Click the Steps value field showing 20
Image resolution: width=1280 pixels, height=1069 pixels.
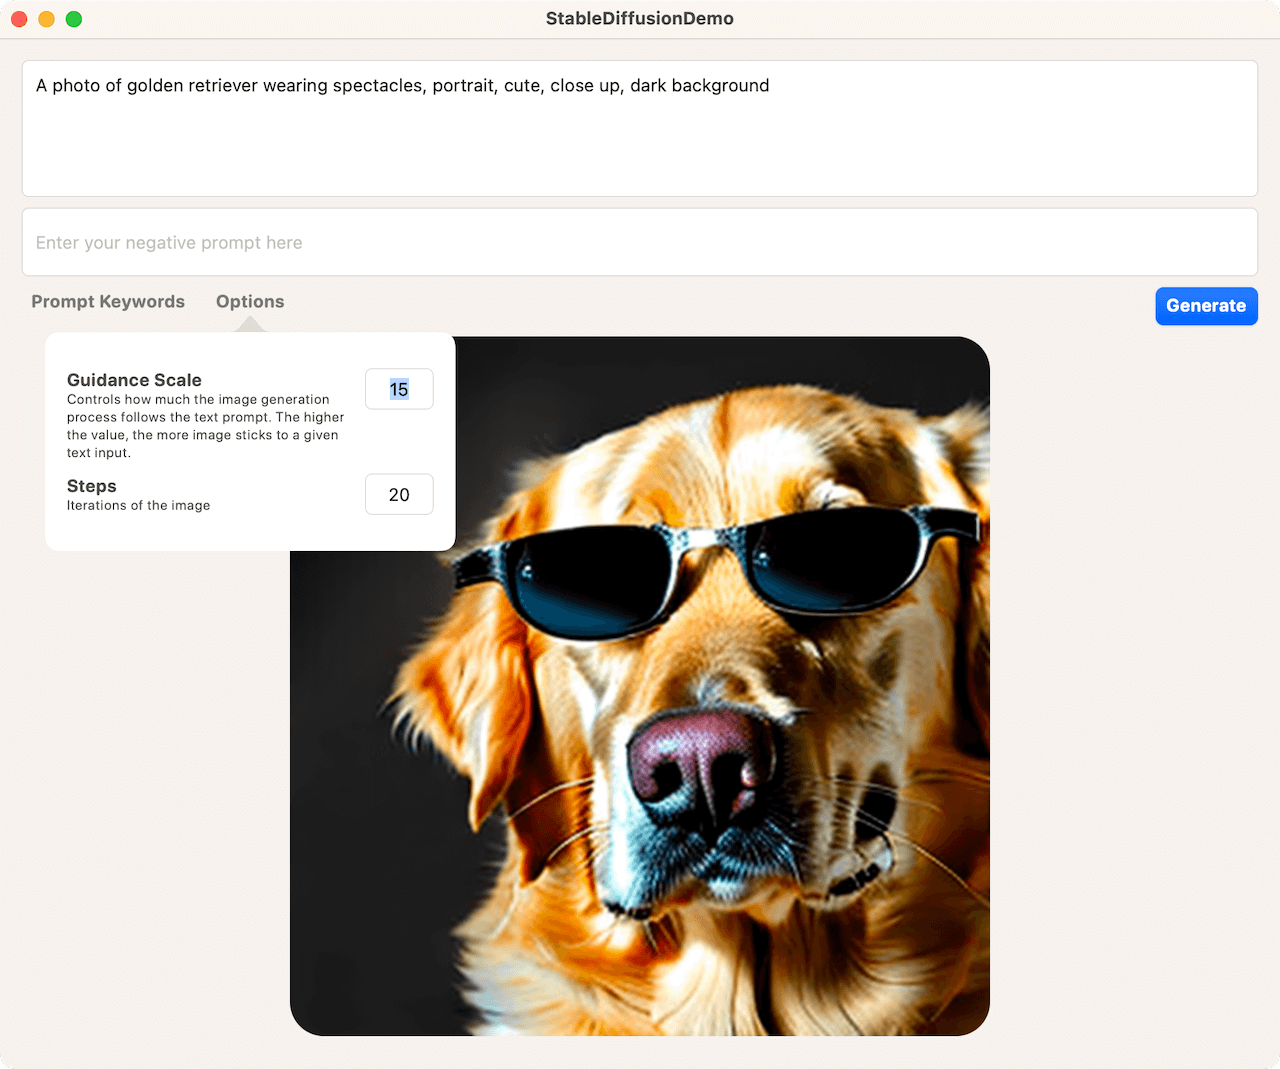tap(399, 495)
